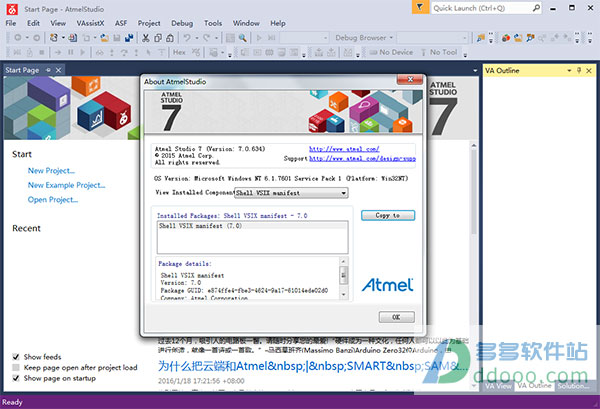The height and width of the screenshot is (409, 600).
Task: Open the Project menu
Action: [x=149, y=23]
